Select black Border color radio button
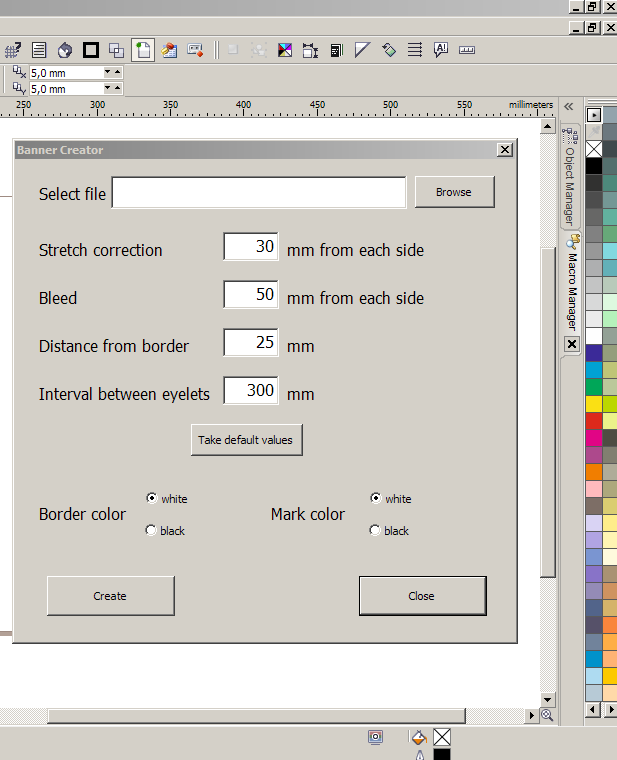Screen dimensions: 617x760 point(151,530)
